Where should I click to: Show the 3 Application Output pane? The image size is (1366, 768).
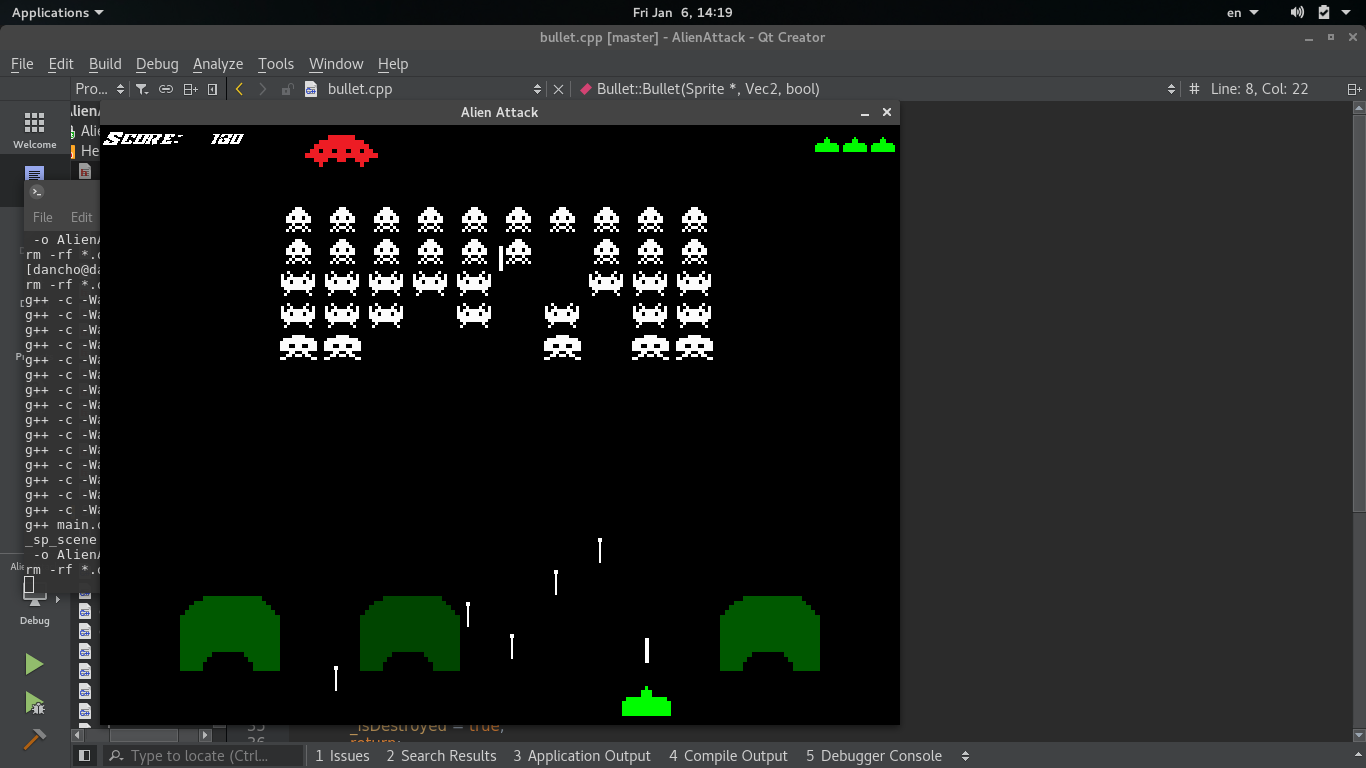(582, 756)
